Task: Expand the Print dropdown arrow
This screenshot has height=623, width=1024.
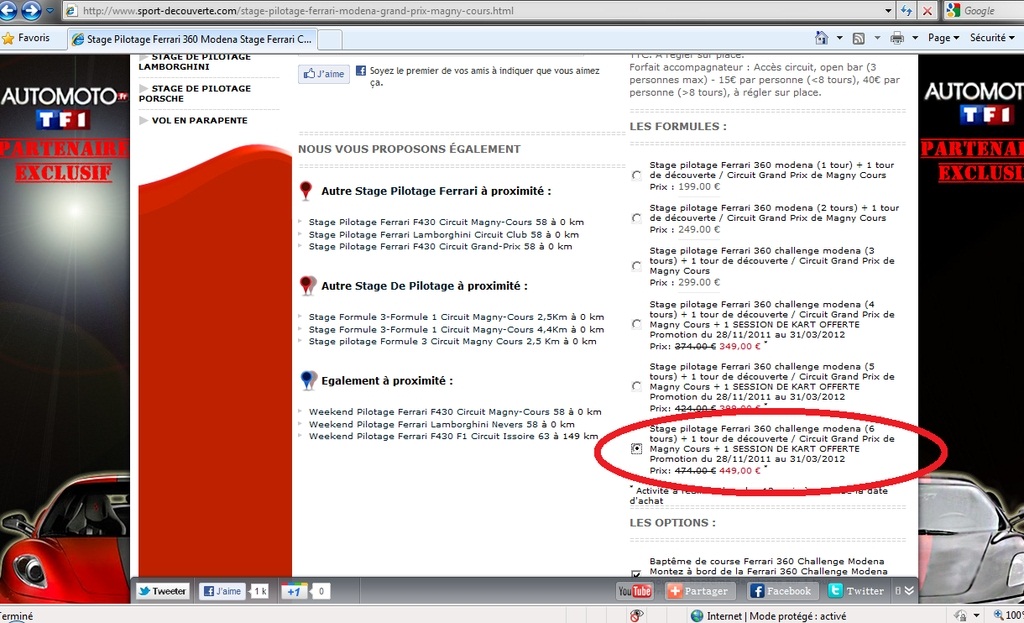Action: click(x=915, y=38)
